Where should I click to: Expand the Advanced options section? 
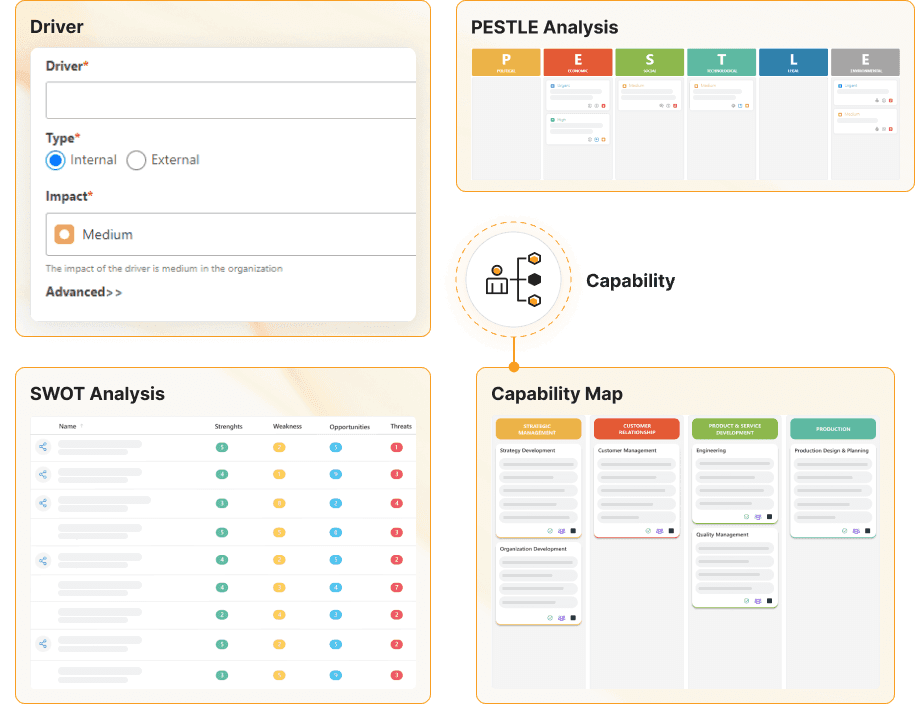pos(84,292)
